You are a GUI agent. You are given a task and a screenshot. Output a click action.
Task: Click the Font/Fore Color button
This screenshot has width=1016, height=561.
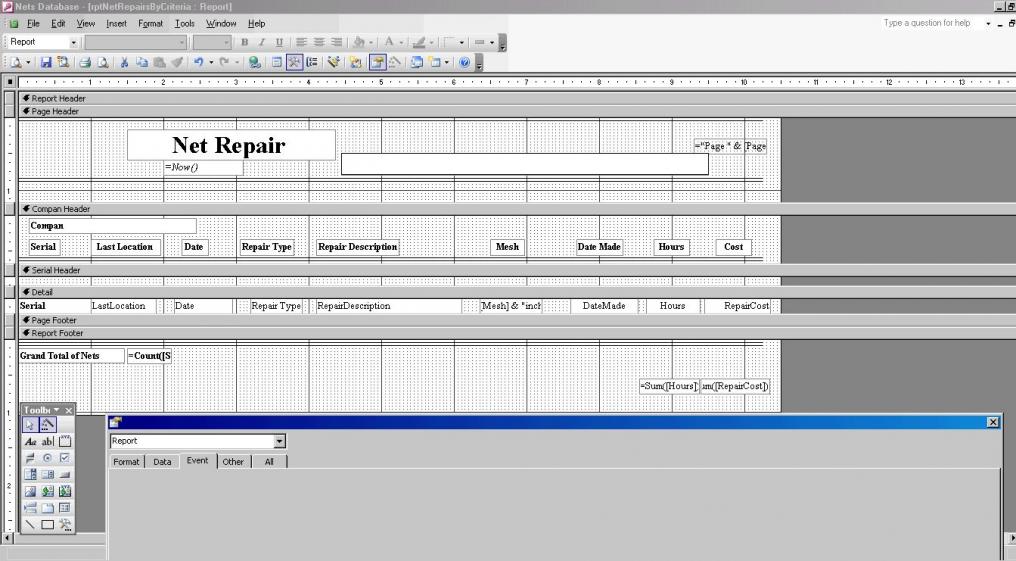click(389, 42)
